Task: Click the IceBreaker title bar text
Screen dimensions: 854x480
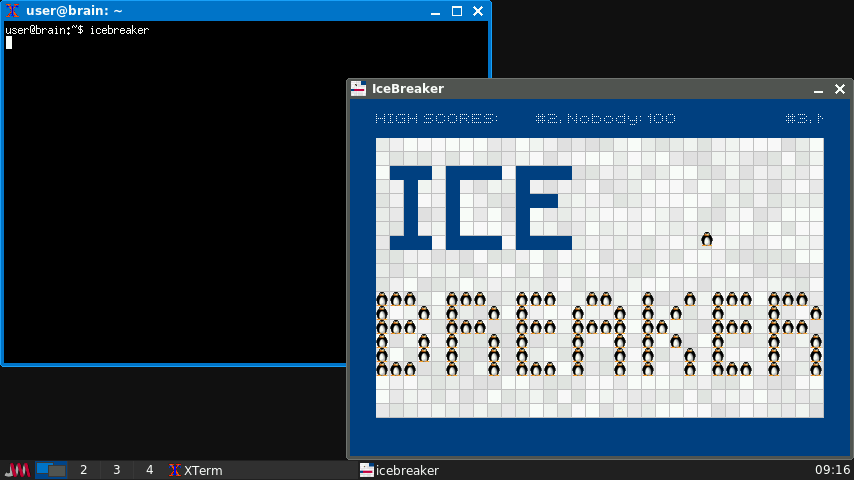Action: point(408,89)
